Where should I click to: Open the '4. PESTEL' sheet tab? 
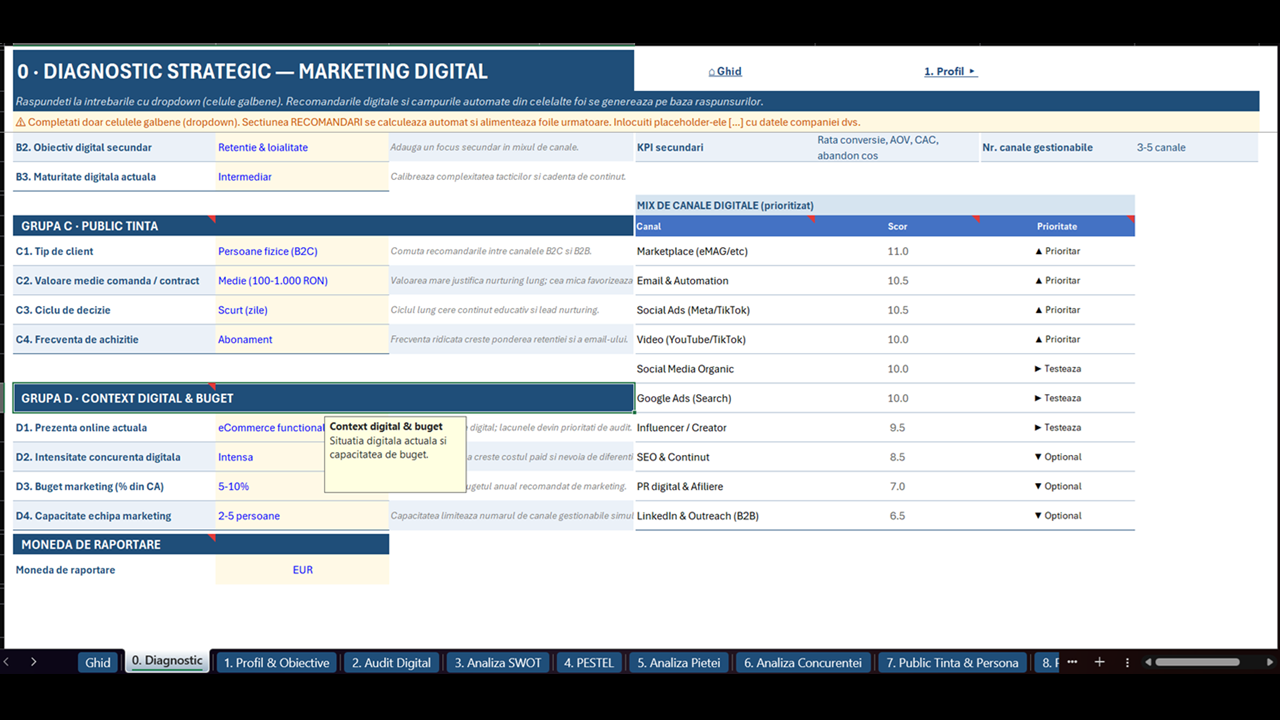589,662
